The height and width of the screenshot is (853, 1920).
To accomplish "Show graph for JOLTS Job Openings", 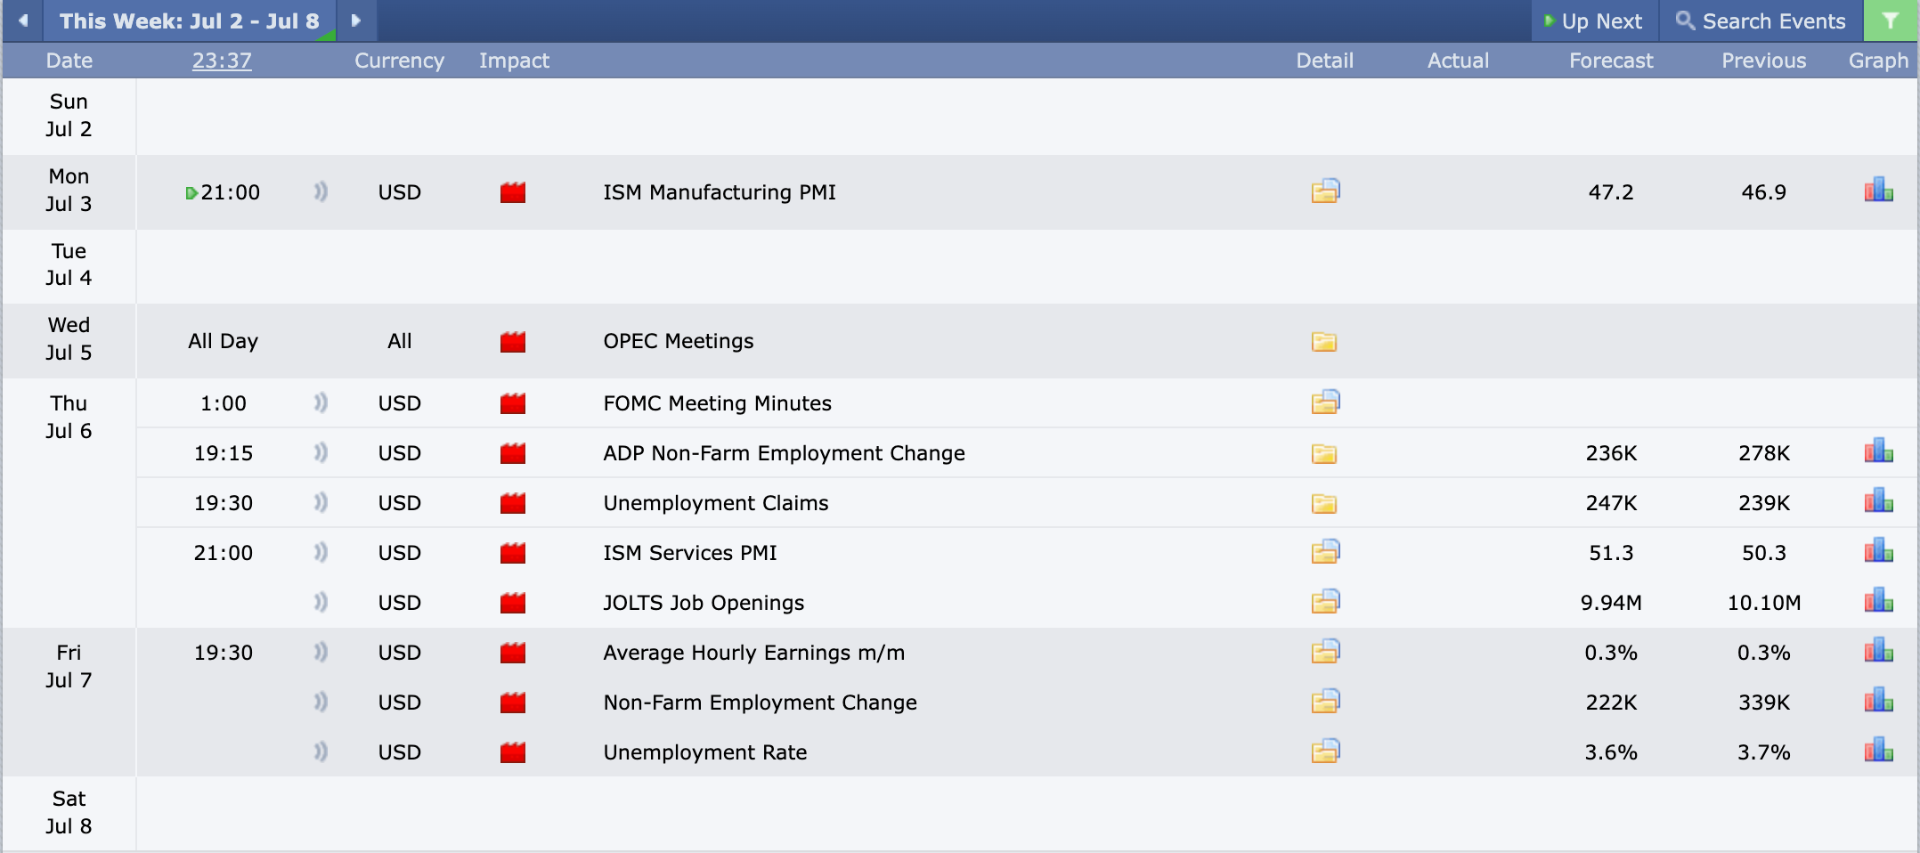I will [x=1879, y=601].
